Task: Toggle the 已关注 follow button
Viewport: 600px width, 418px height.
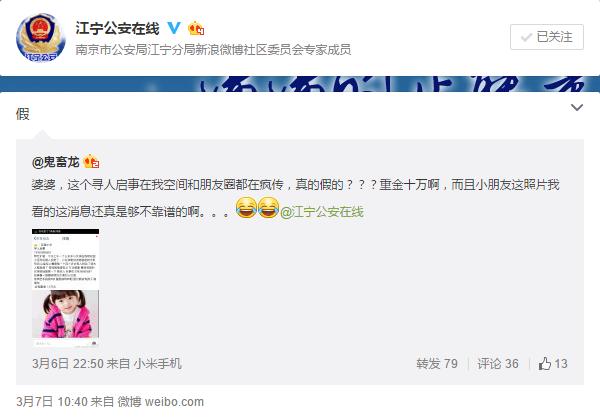Action: tap(547, 37)
